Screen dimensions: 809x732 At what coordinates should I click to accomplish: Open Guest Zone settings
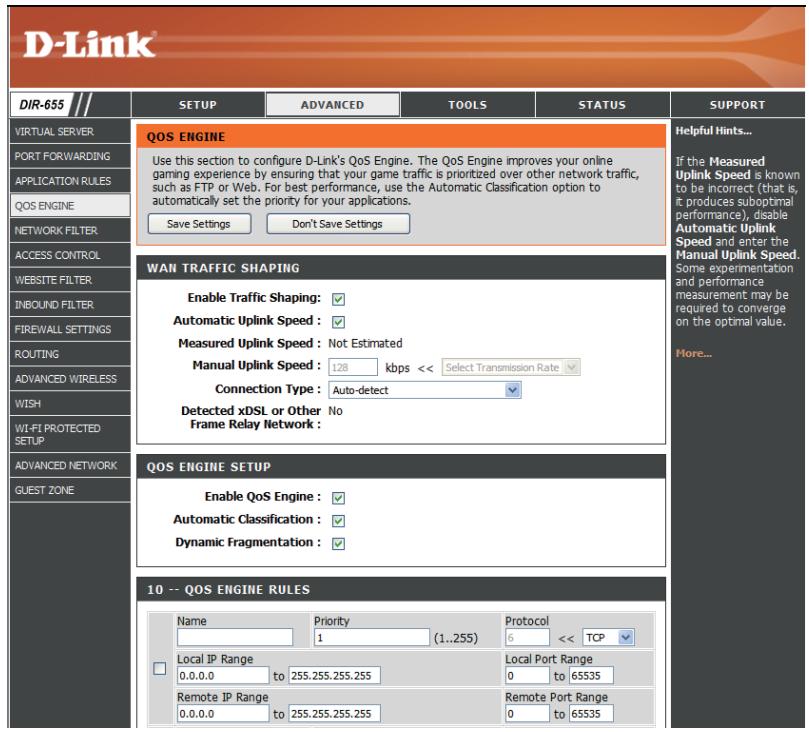[70, 491]
